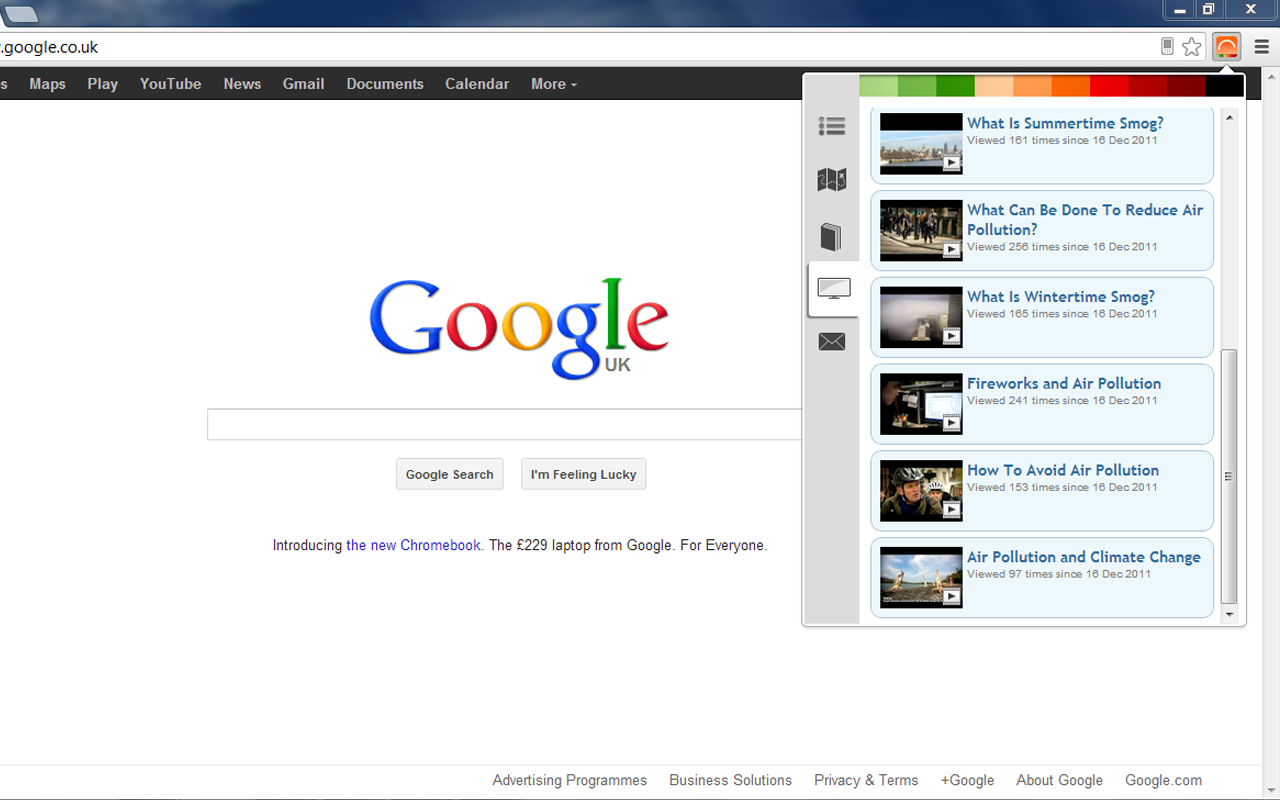
Task: Open Business Solutions footer link
Action: pos(730,780)
